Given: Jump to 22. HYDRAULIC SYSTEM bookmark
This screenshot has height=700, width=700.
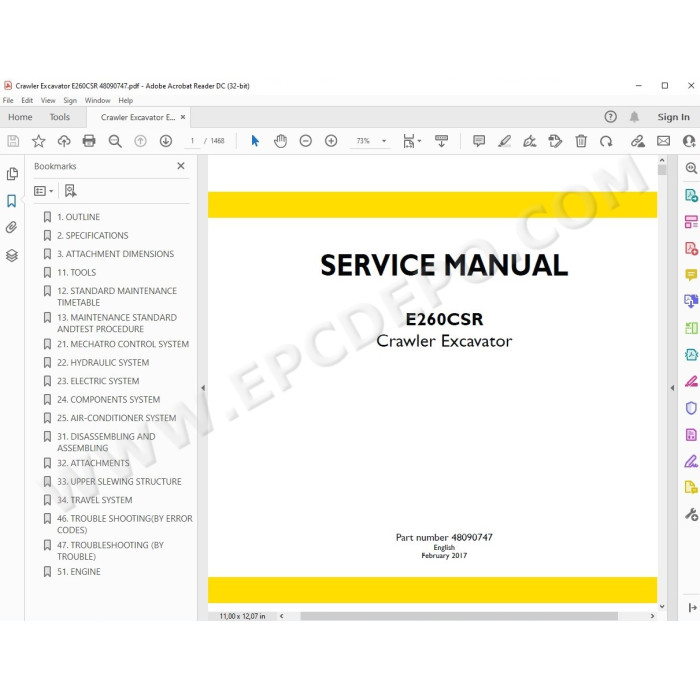Looking at the screenshot, I should 103,362.
